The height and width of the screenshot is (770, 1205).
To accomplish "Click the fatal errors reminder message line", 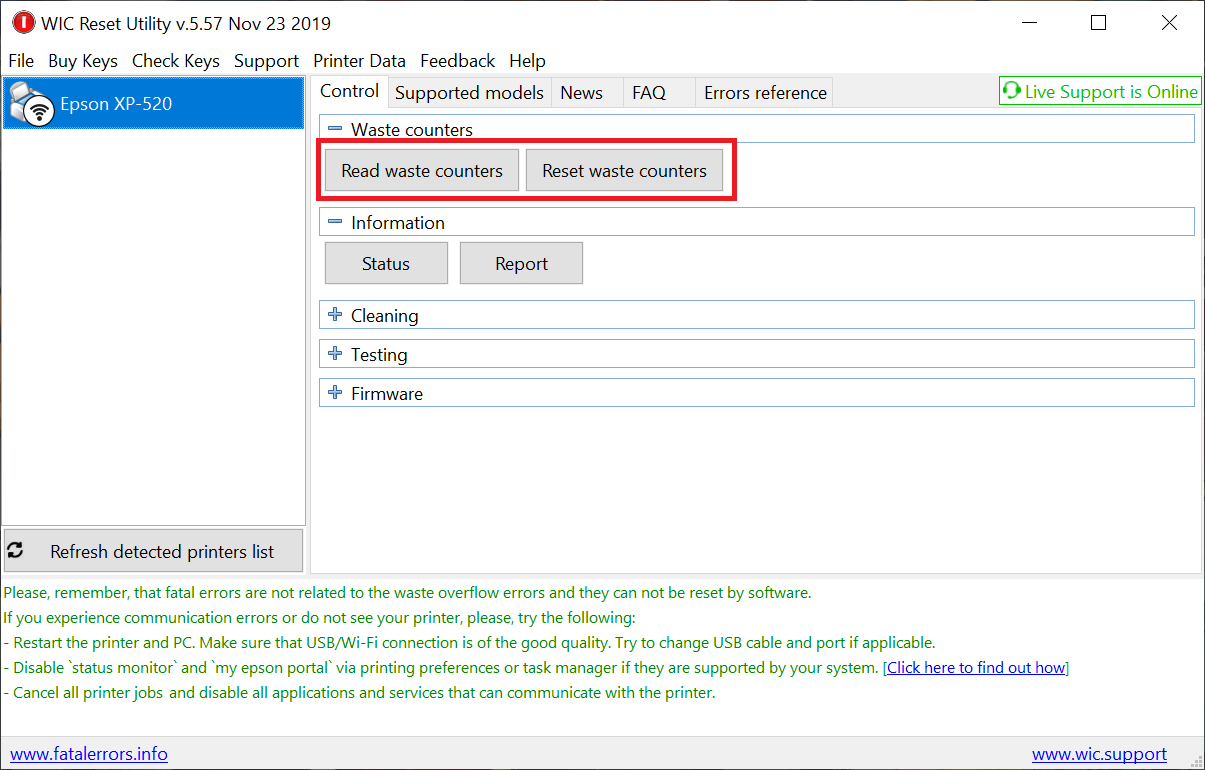I will [407, 592].
